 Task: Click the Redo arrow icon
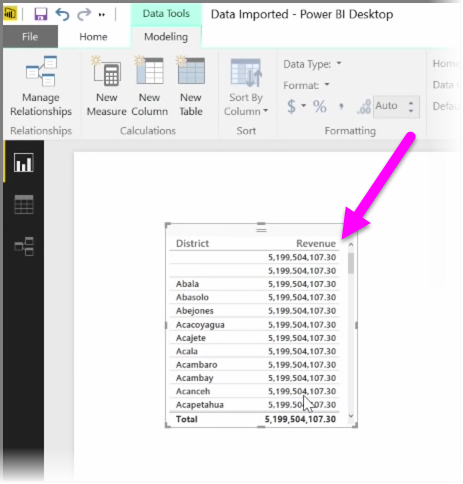84,14
